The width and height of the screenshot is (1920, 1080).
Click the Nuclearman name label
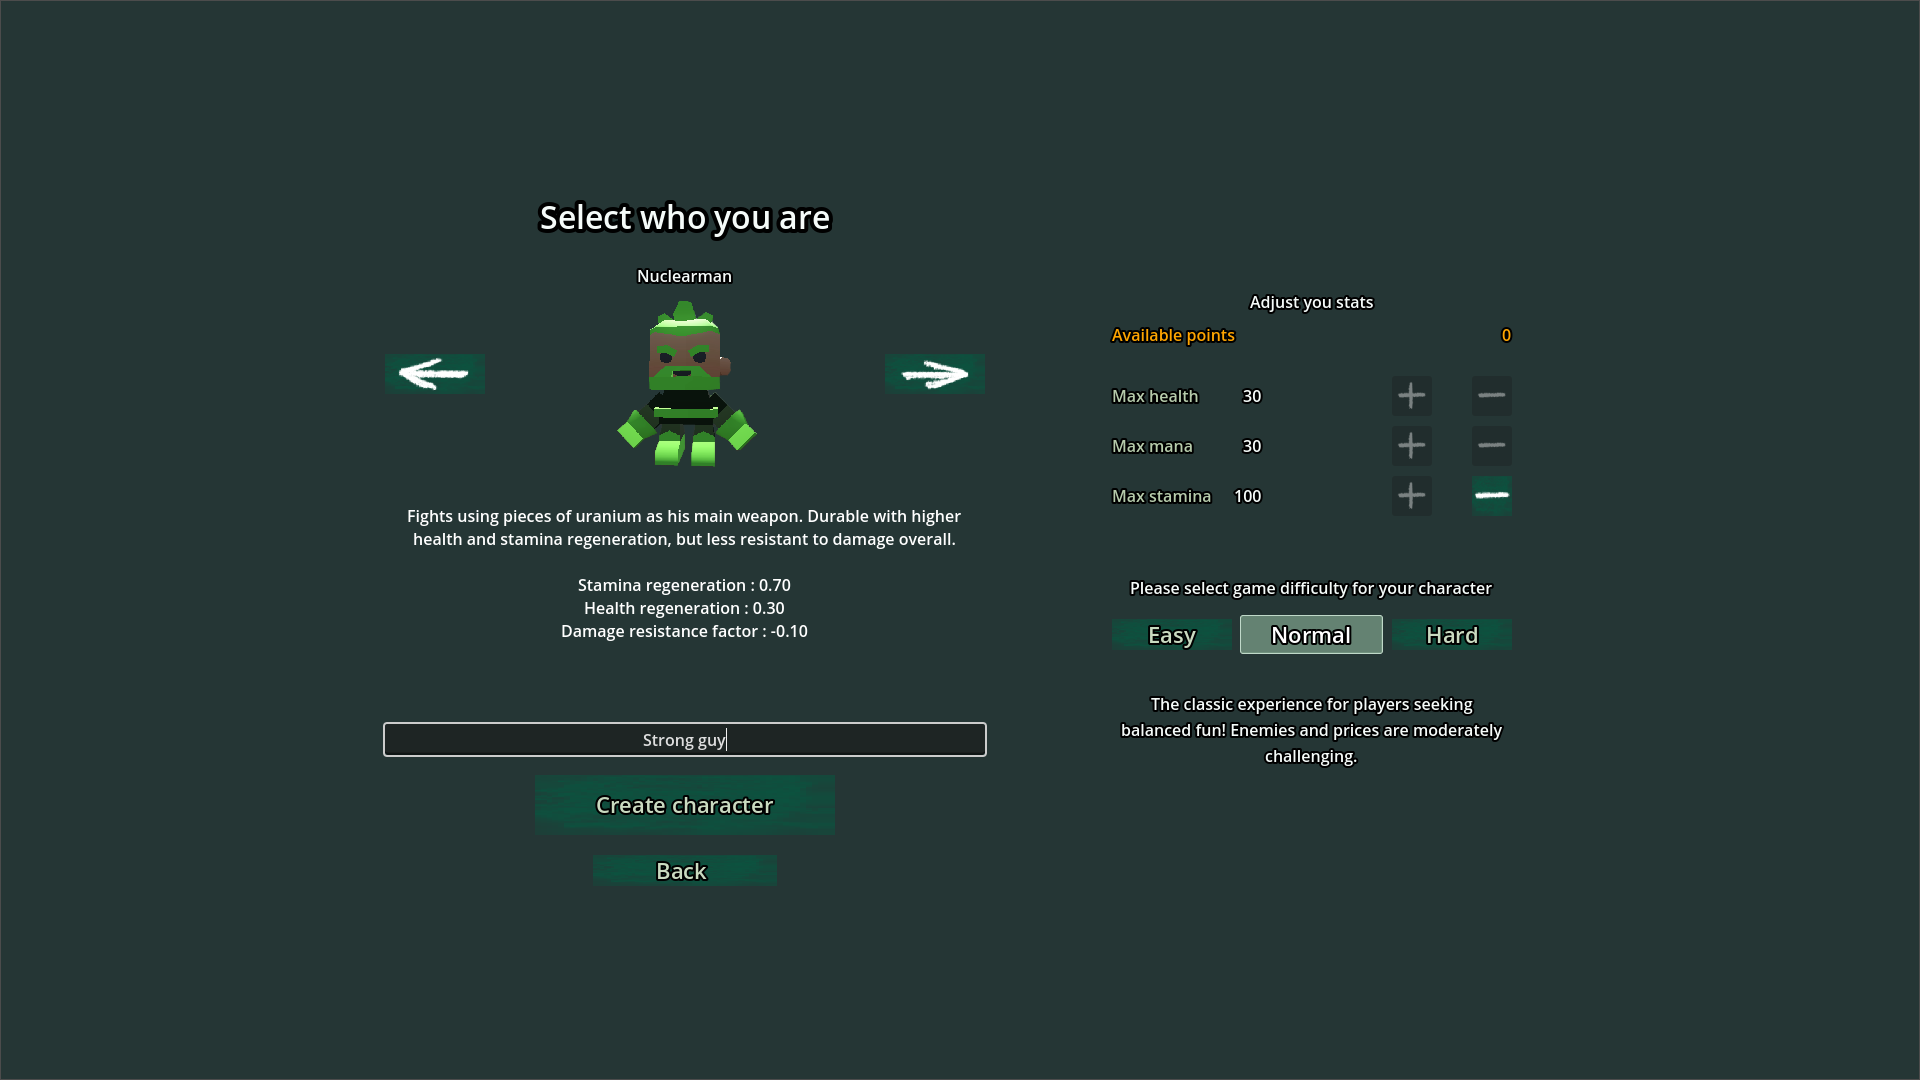coord(684,276)
